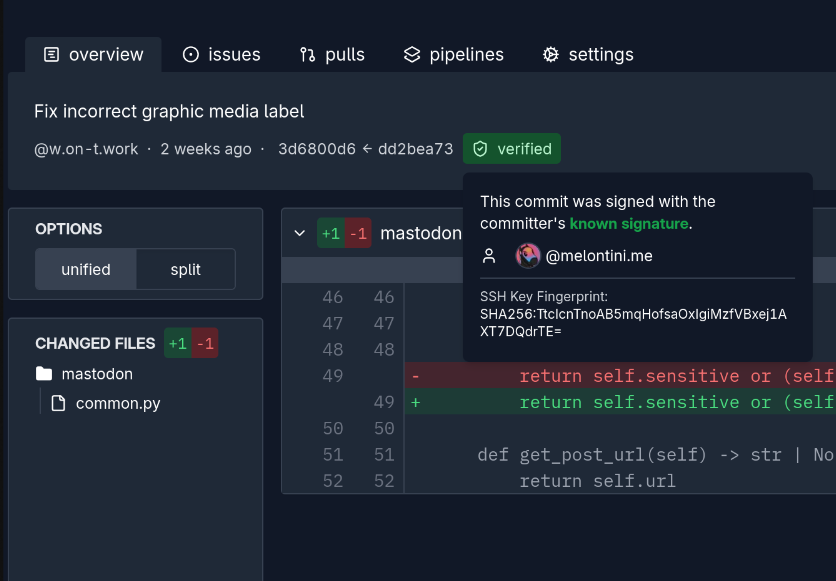Click the @w.on-t.work author link
Screen dimensions: 836x581
(x=86, y=148)
